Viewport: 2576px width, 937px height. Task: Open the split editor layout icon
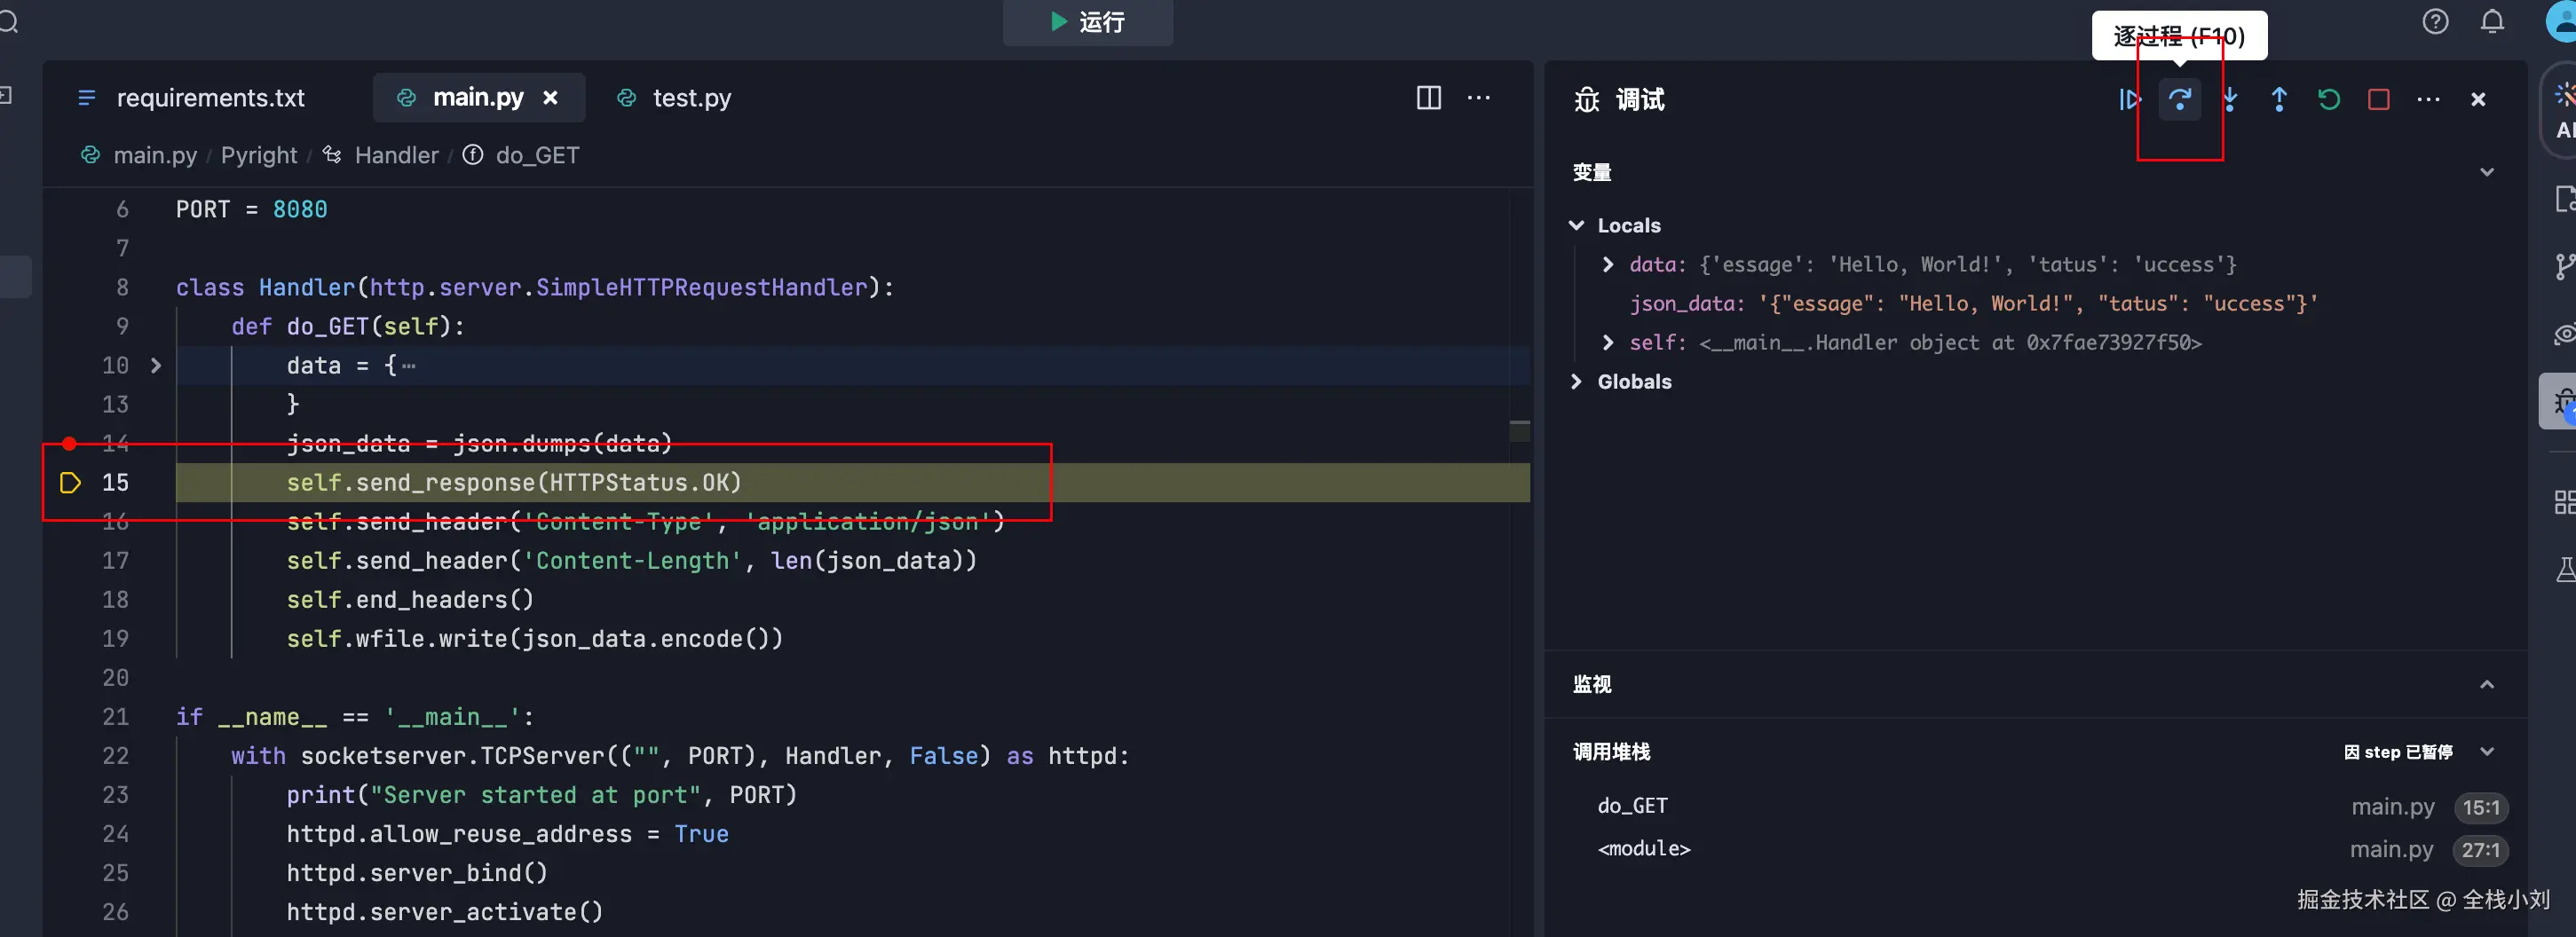[x=1429, y=97]
